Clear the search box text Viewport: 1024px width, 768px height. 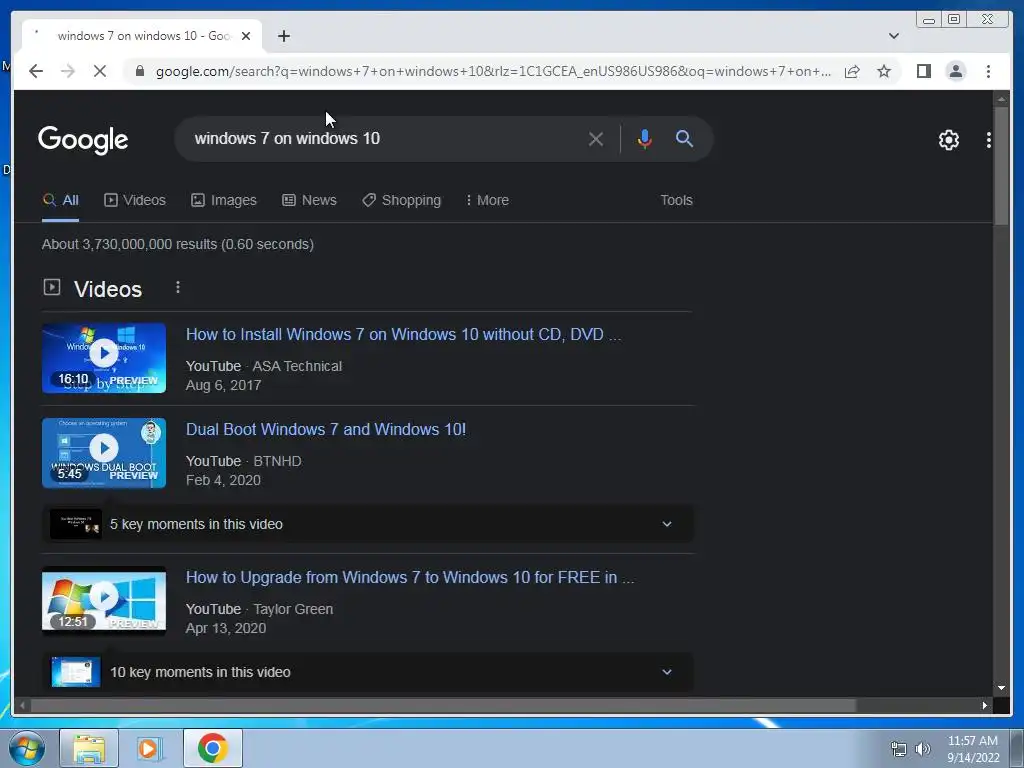596,138
